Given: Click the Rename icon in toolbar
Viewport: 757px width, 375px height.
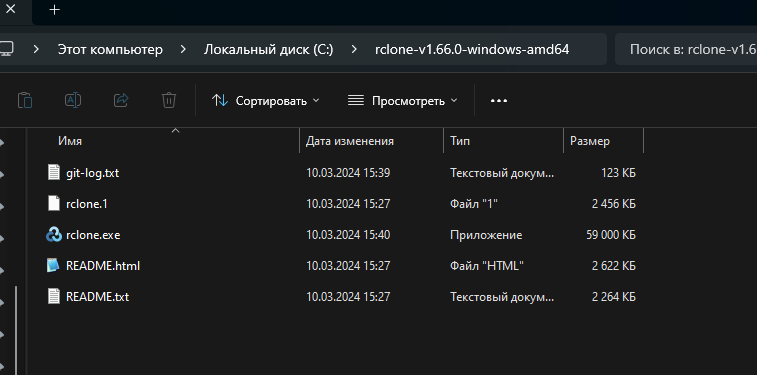Looking at the screenshot, I should pos(72,100).
